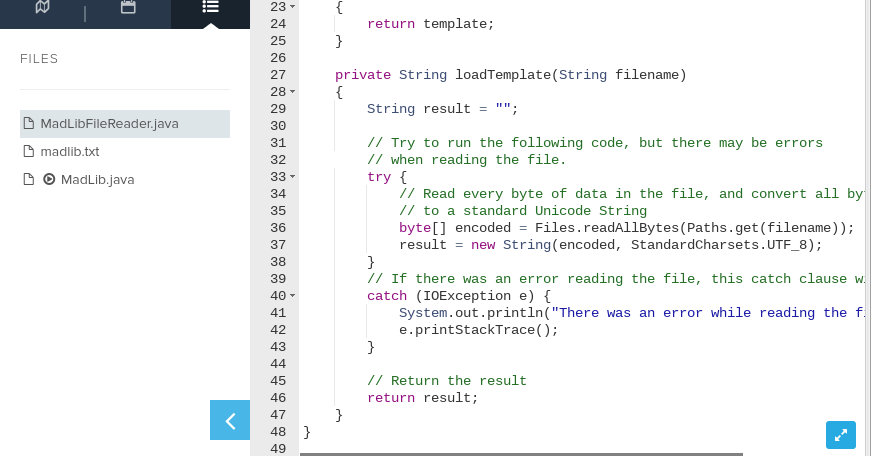Image resolution: width=876 pixels, height=456 pixels.
Task: Click the FILES heading
Action: click(39, 59)
